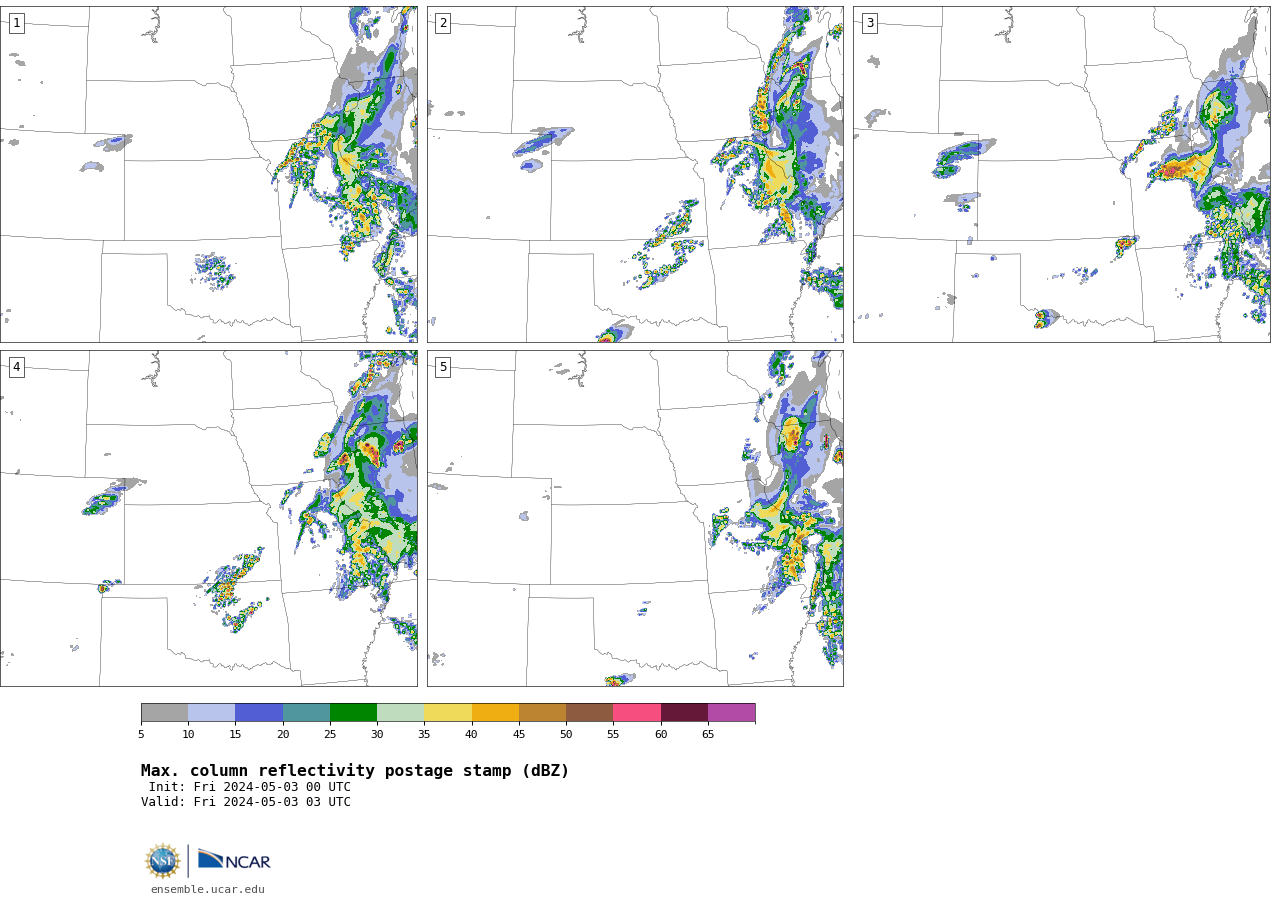
Task: Click the member label '3' box
Action: point(869,23)
